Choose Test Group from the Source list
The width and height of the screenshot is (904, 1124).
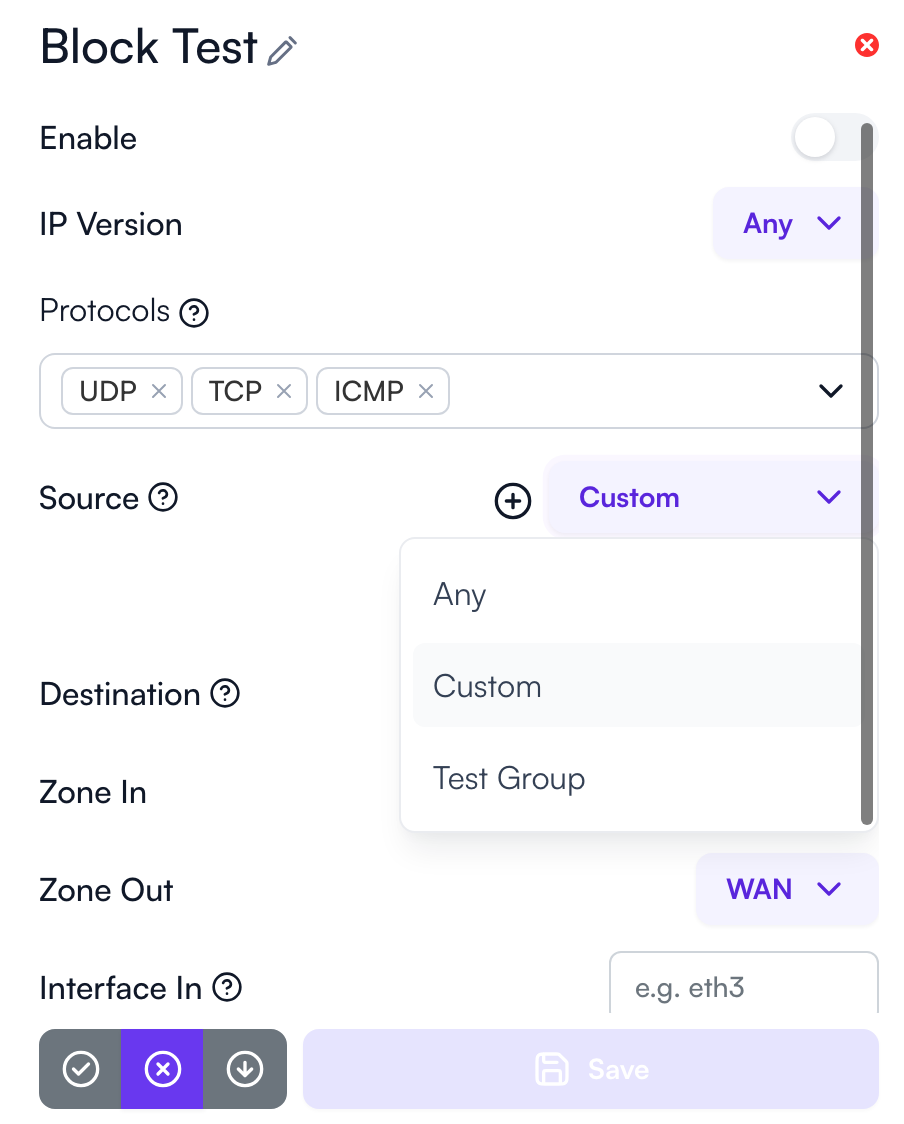509,778
